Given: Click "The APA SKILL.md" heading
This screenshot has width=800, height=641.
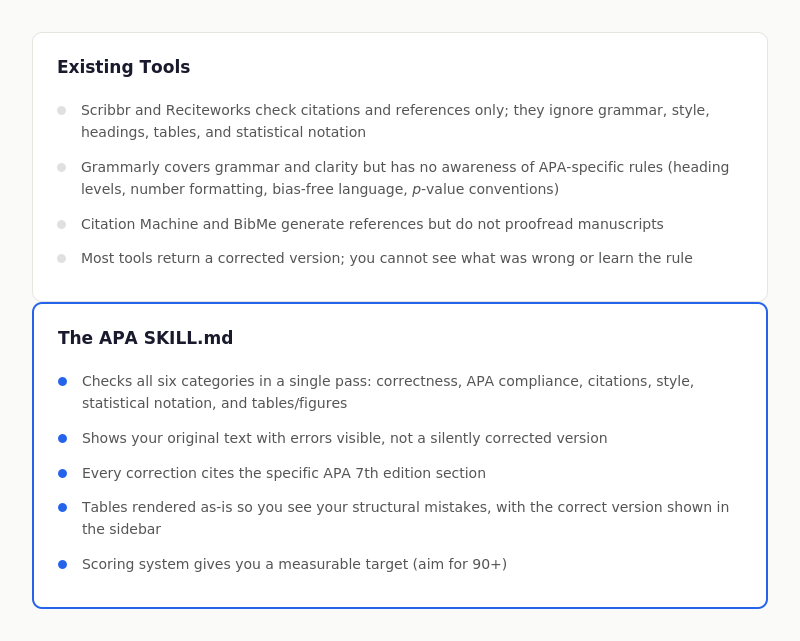Looking at the screenshot, I should pos(145,338).
